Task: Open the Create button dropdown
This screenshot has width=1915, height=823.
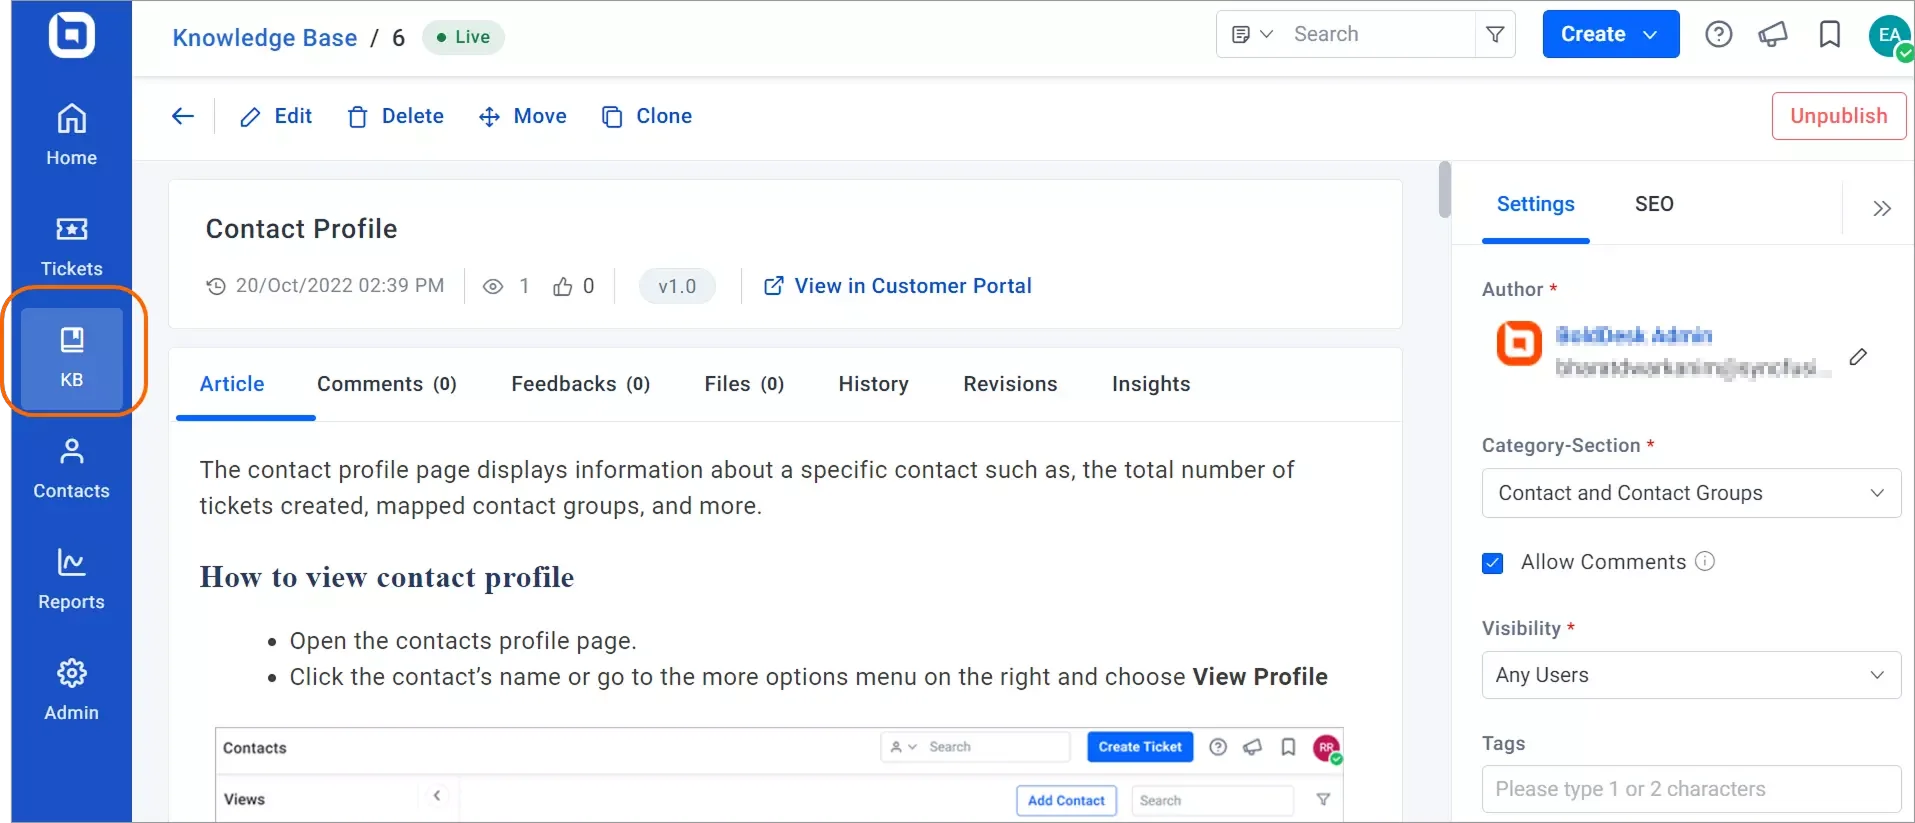Action: (1610, 34)
